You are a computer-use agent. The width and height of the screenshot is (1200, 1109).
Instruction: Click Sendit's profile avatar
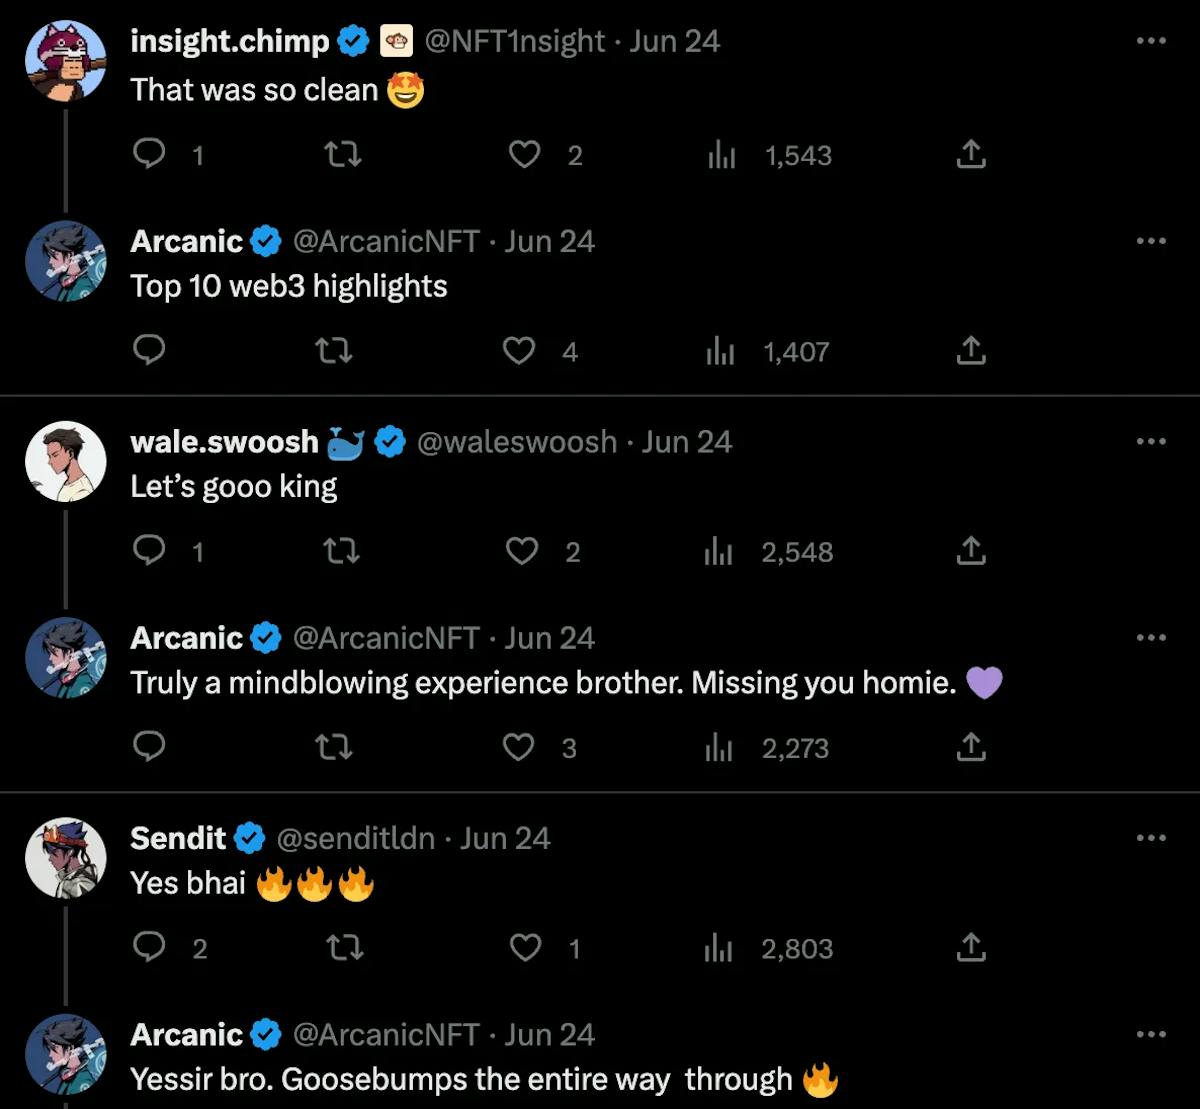click(x=66, y=858)
